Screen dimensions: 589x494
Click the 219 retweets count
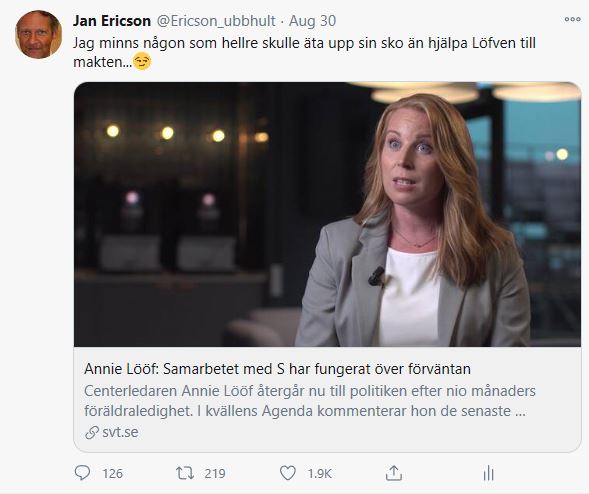215,473
